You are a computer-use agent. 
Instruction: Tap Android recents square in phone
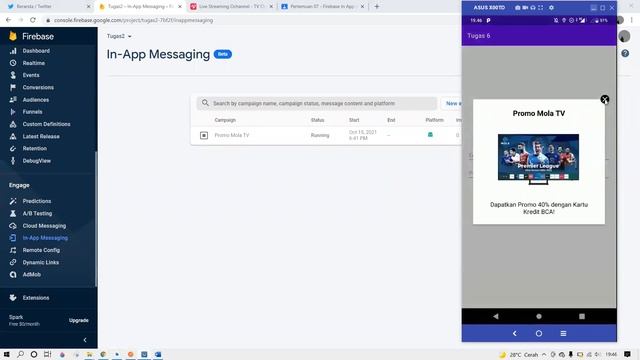click(582, 316)
